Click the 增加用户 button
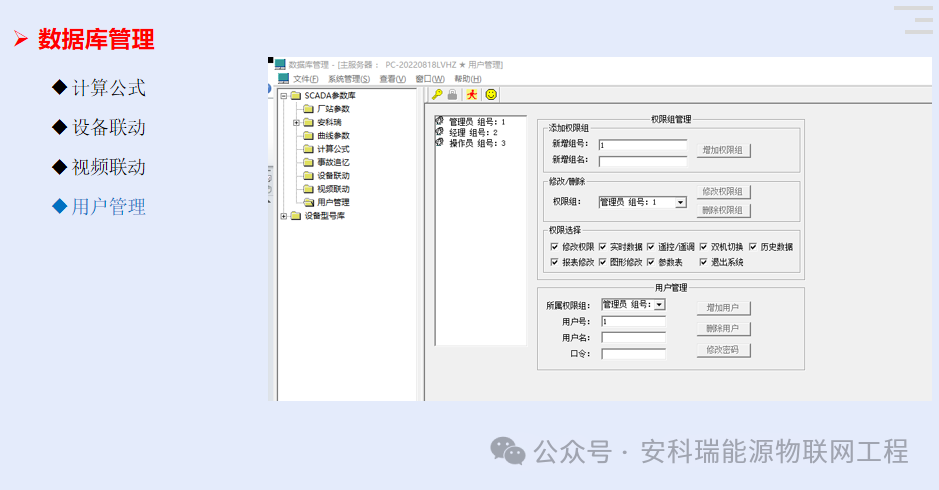This screenshot has height=490, width=939. 723,308
